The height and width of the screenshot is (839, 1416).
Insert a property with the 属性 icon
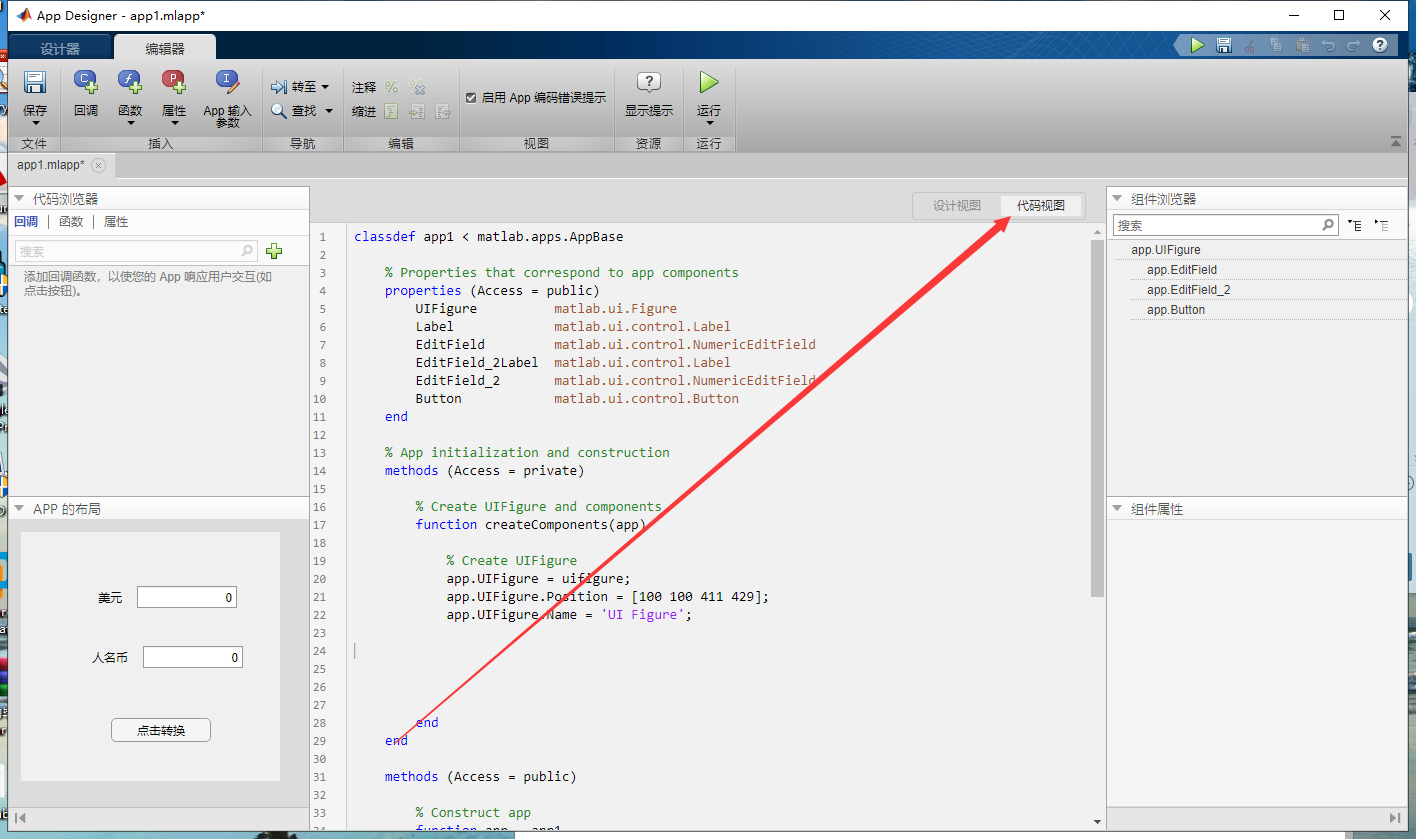(x=174, y=84)
